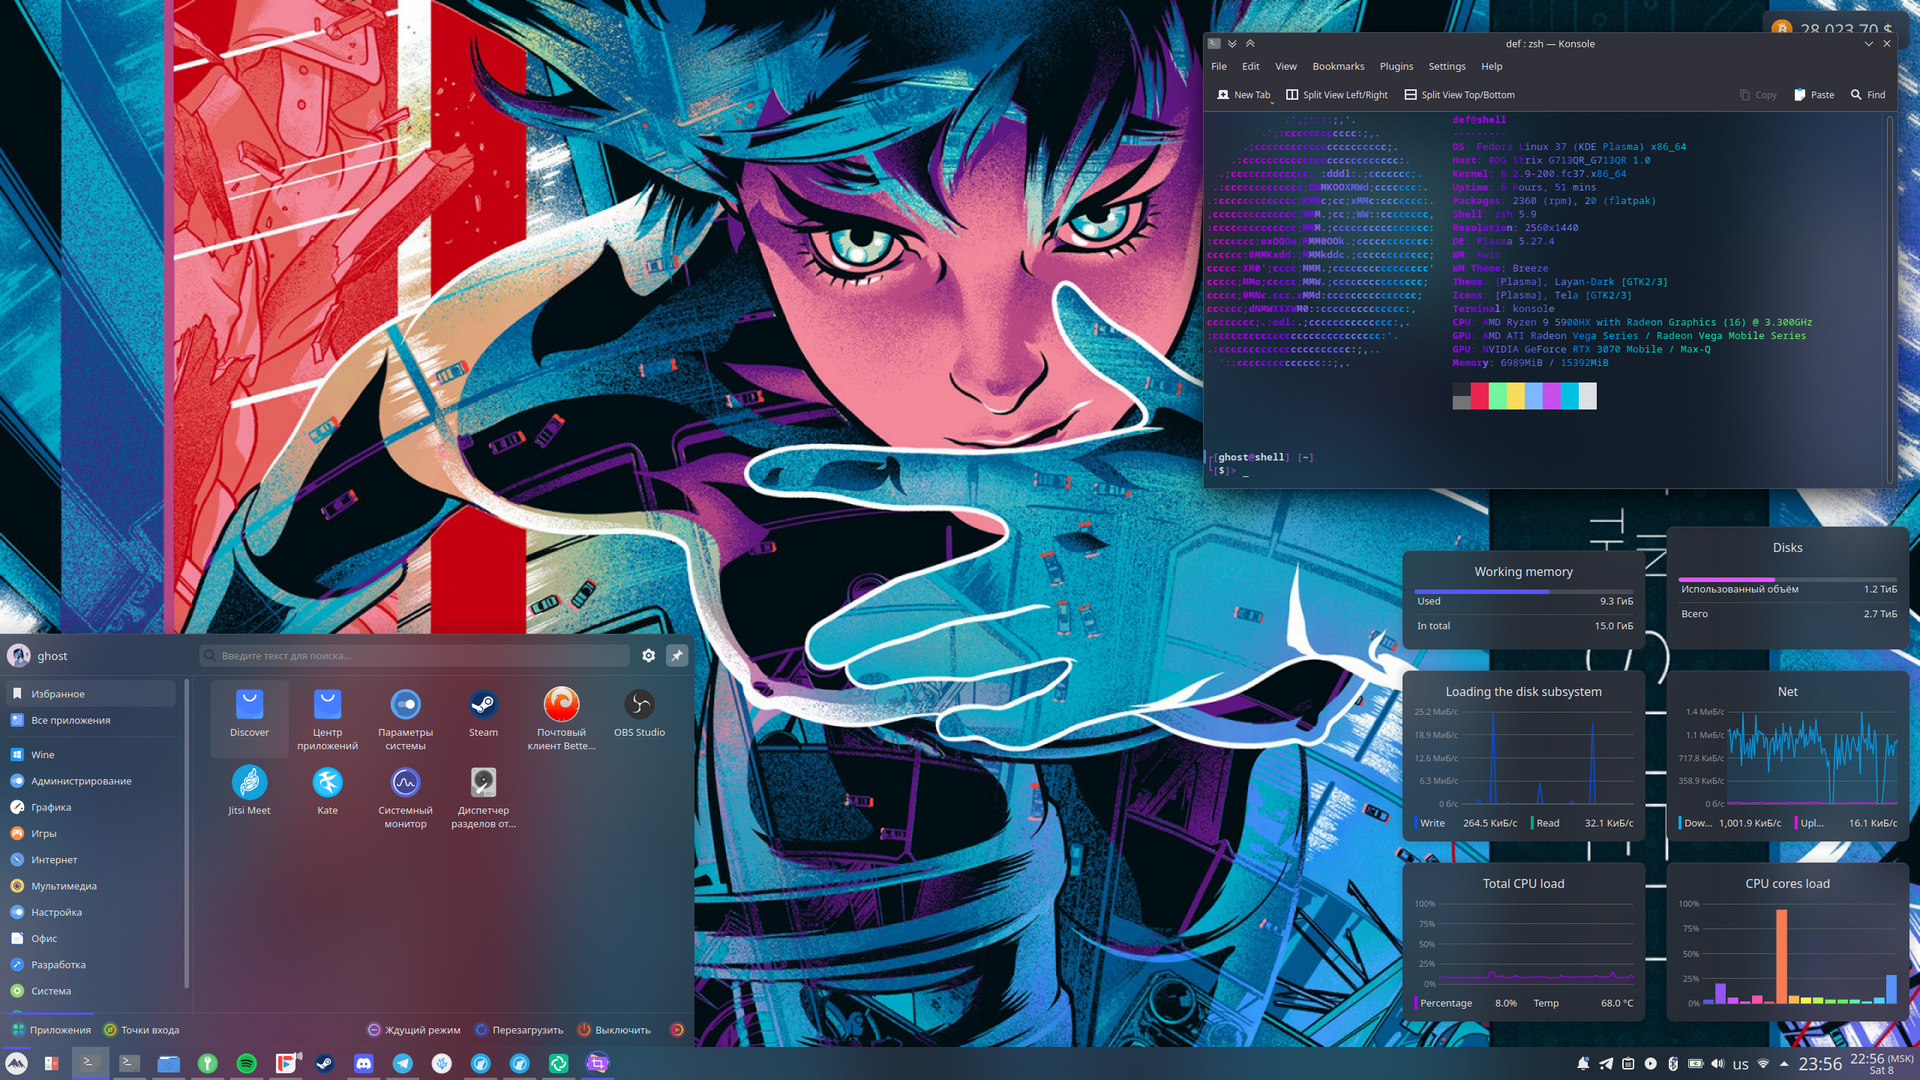This screenshot has height=1080, width=1920.
Task: Open Help menu in Konsole
Action: [1492, 66]
